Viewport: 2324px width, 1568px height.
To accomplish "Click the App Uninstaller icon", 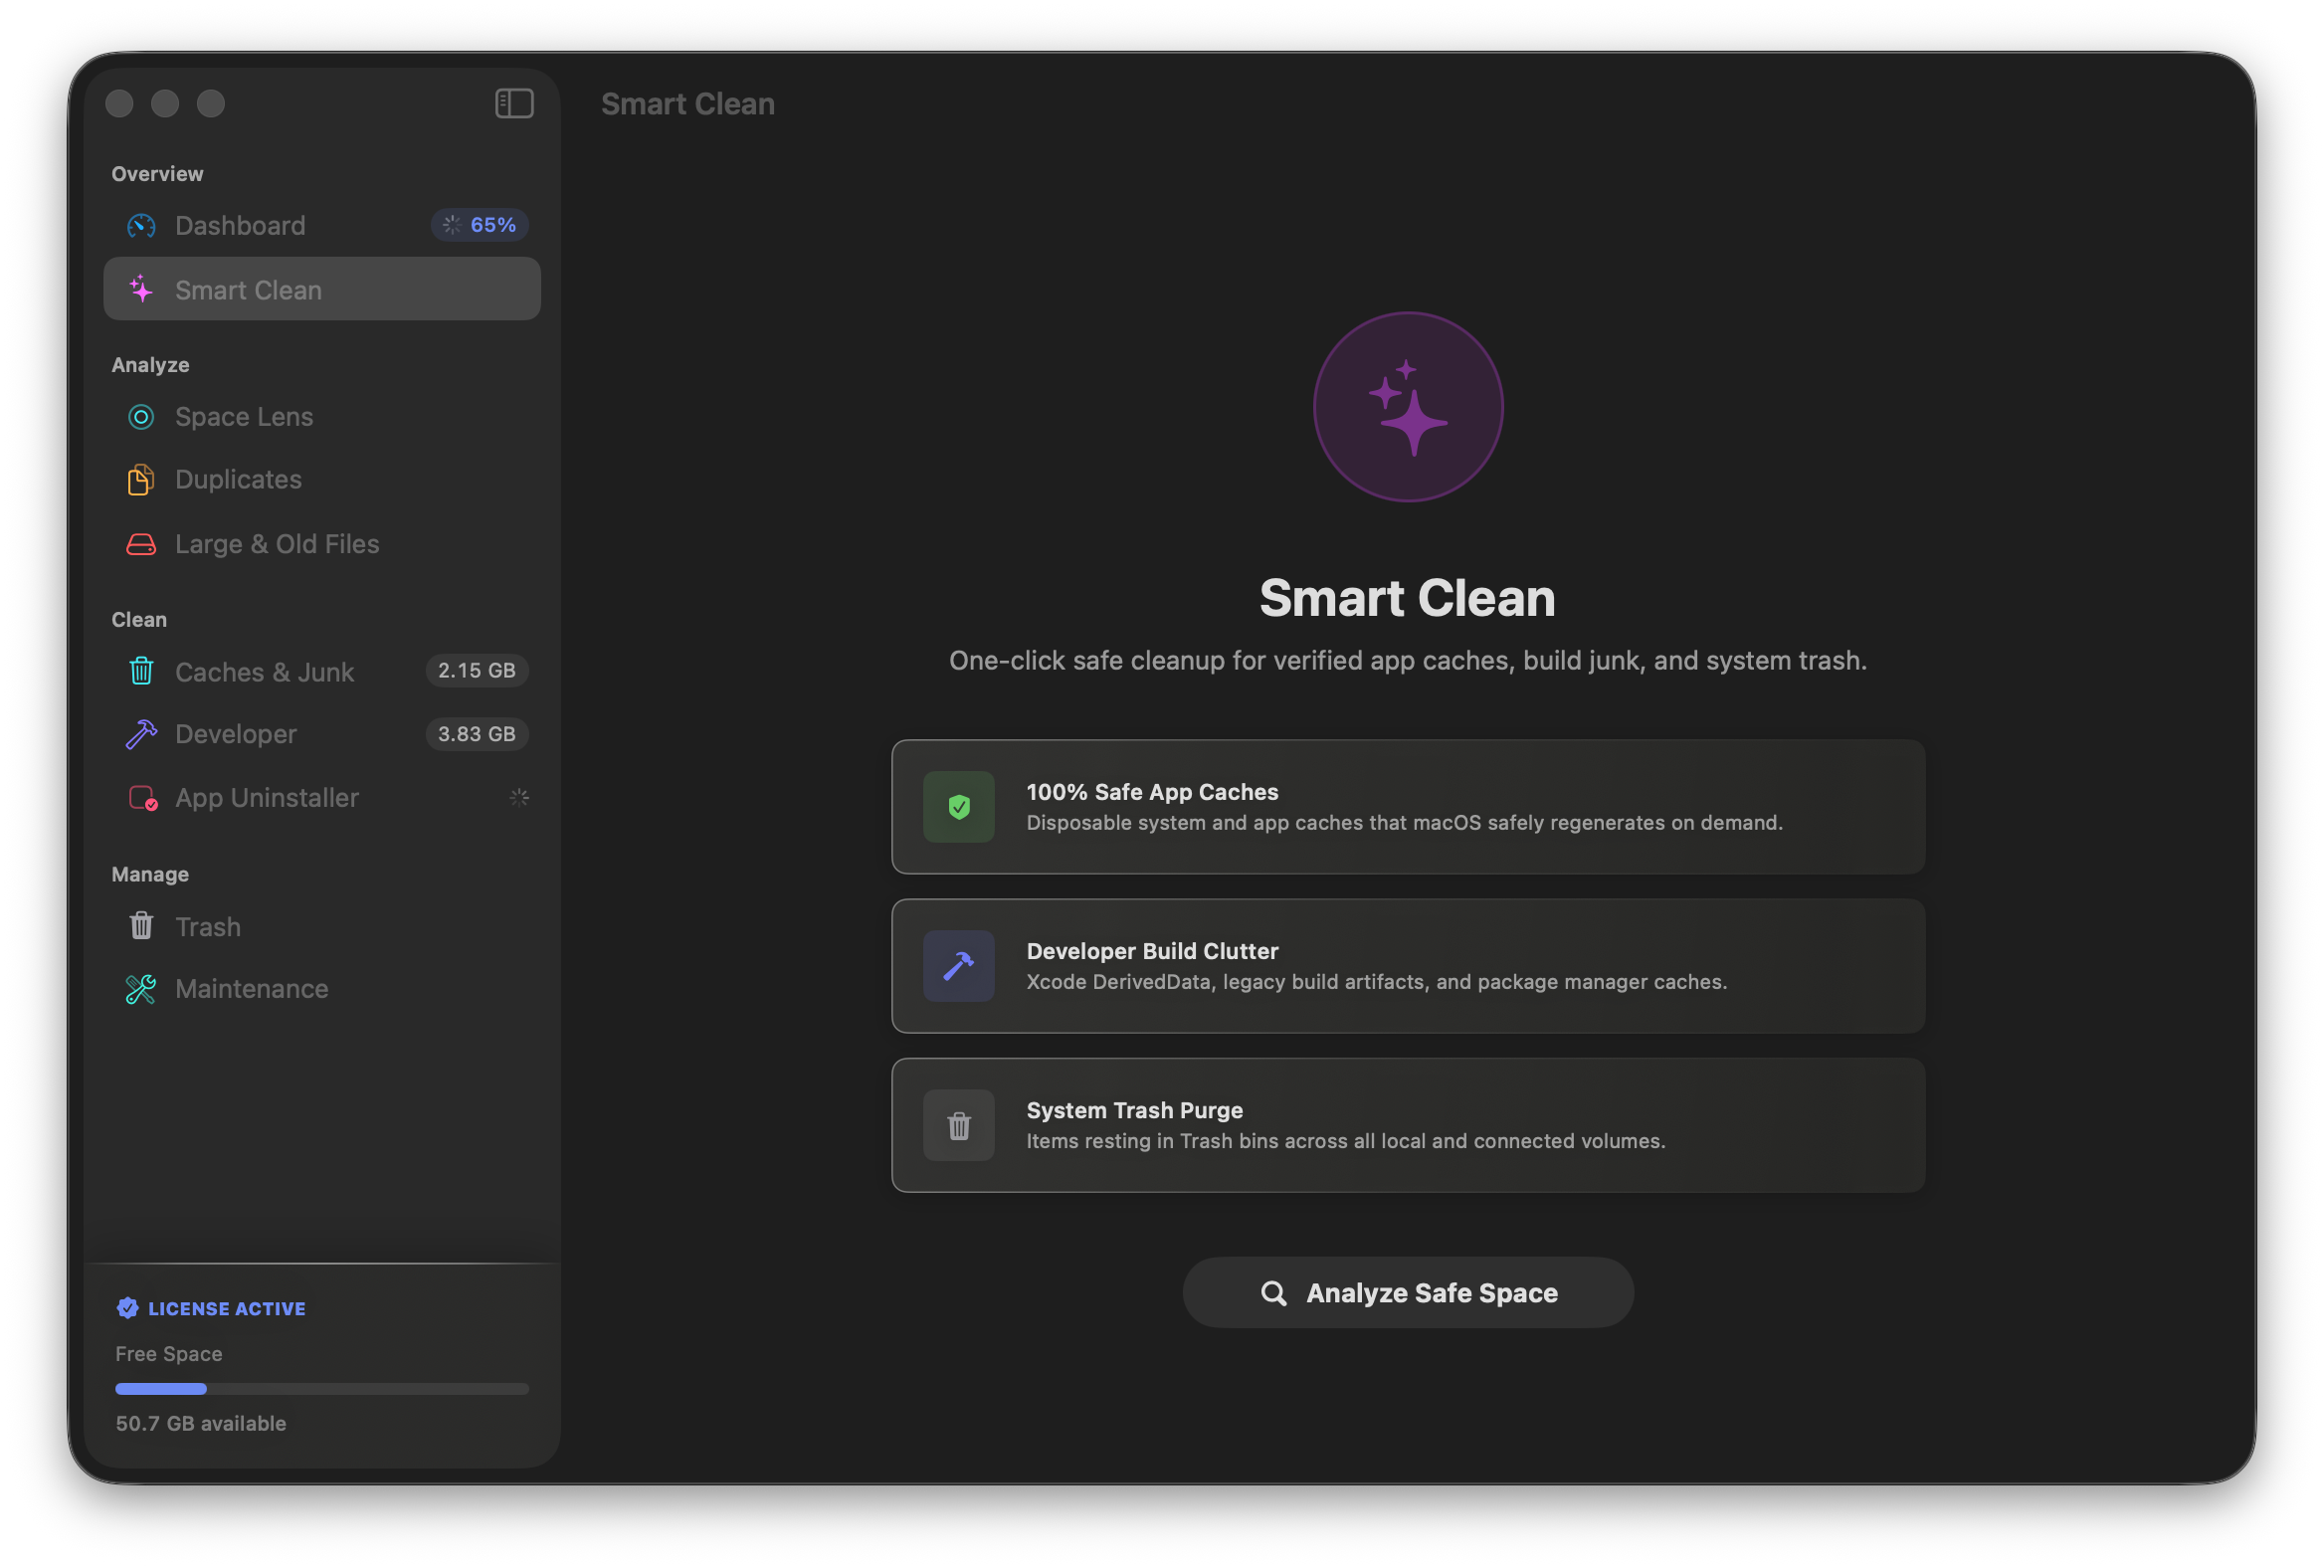I will tap(143, 798).
